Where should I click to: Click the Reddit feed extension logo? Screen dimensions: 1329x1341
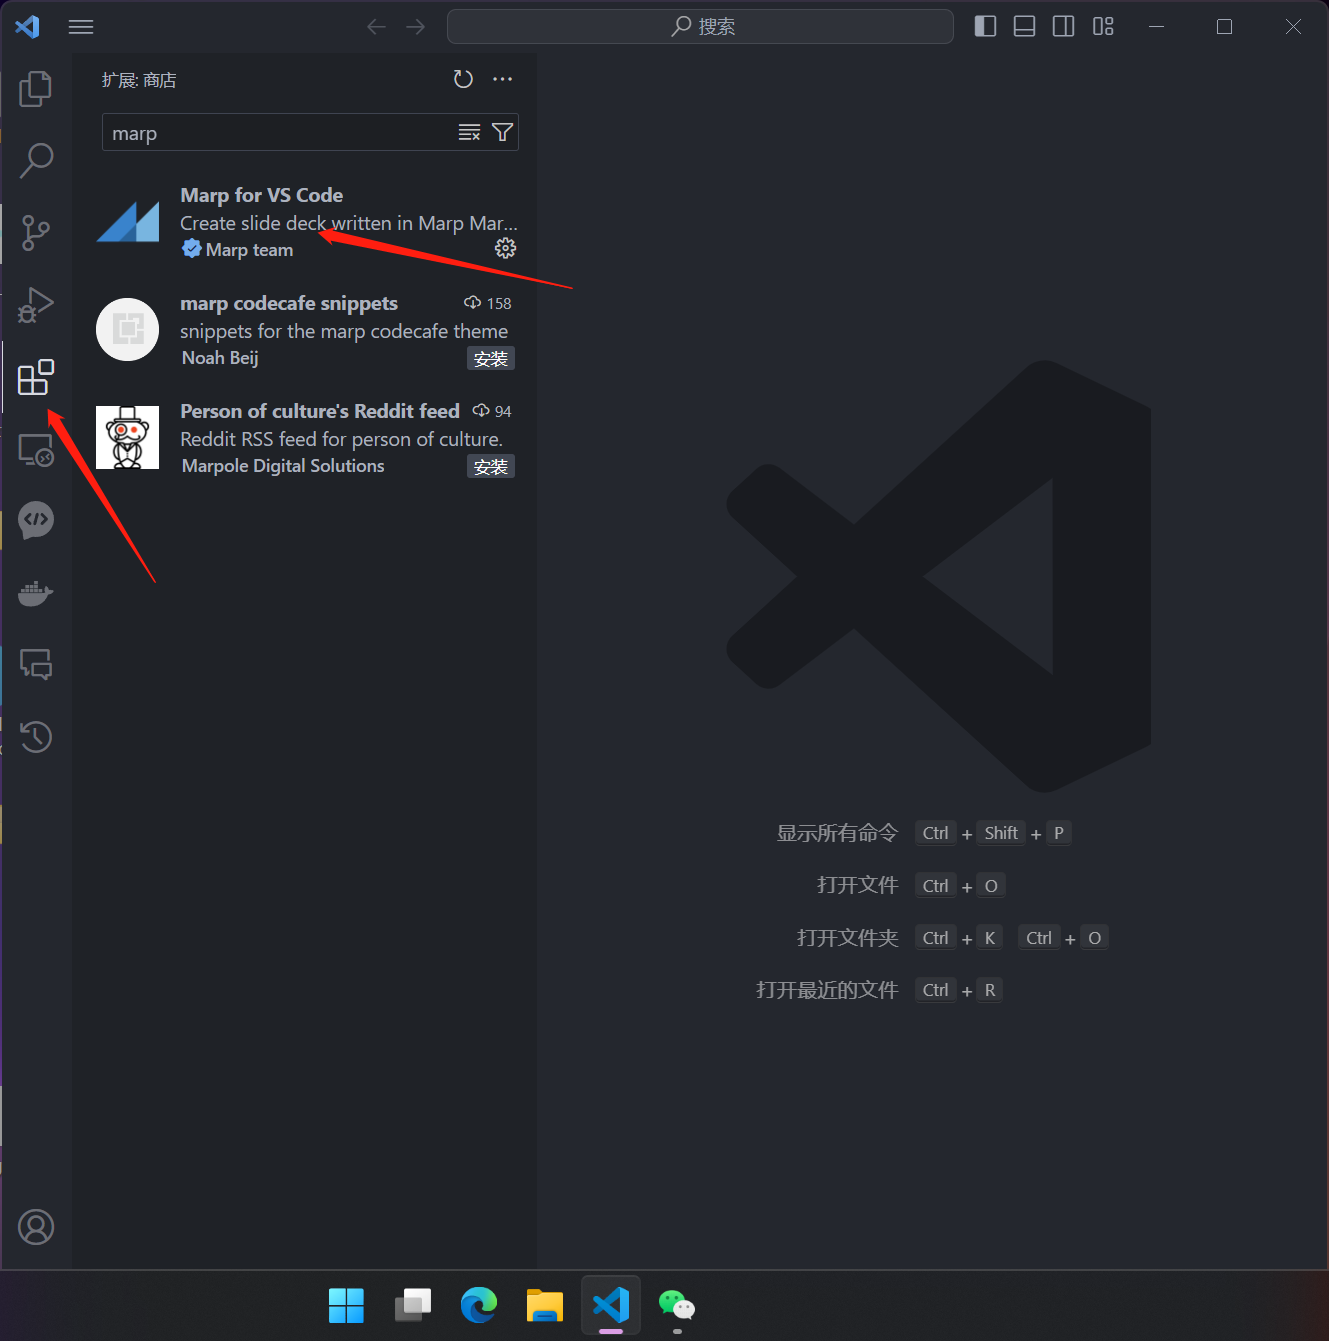coord(128,437)
